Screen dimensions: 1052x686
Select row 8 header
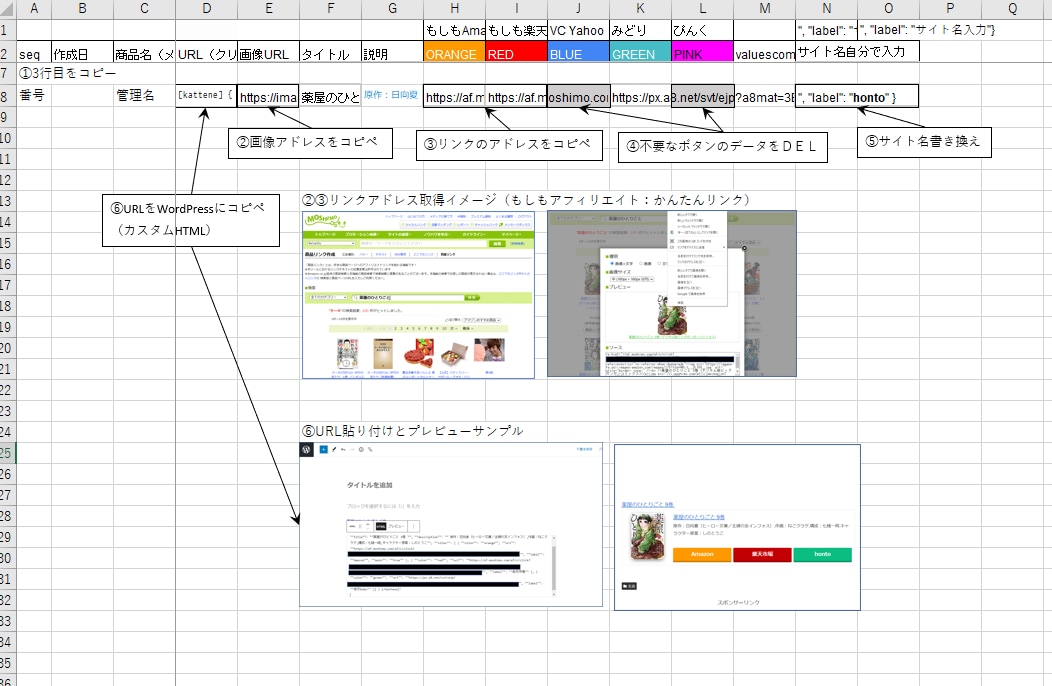click(x=7, y=96)
